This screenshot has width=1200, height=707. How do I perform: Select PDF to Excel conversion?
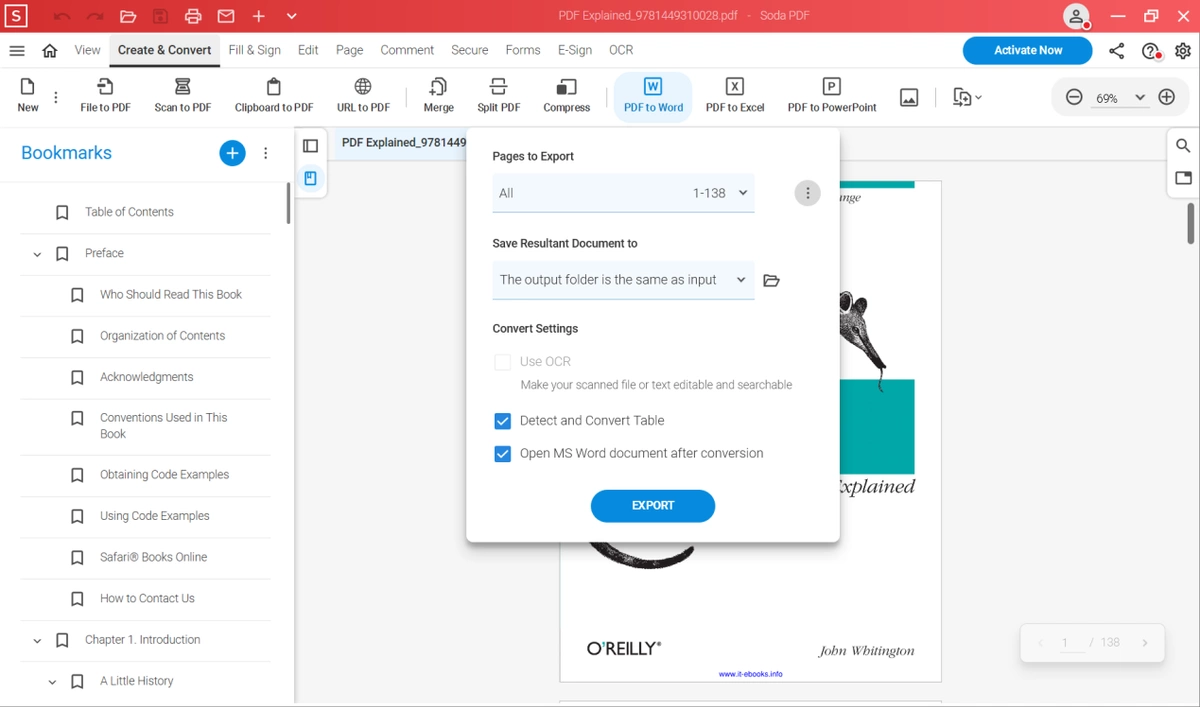coord(735,96)
